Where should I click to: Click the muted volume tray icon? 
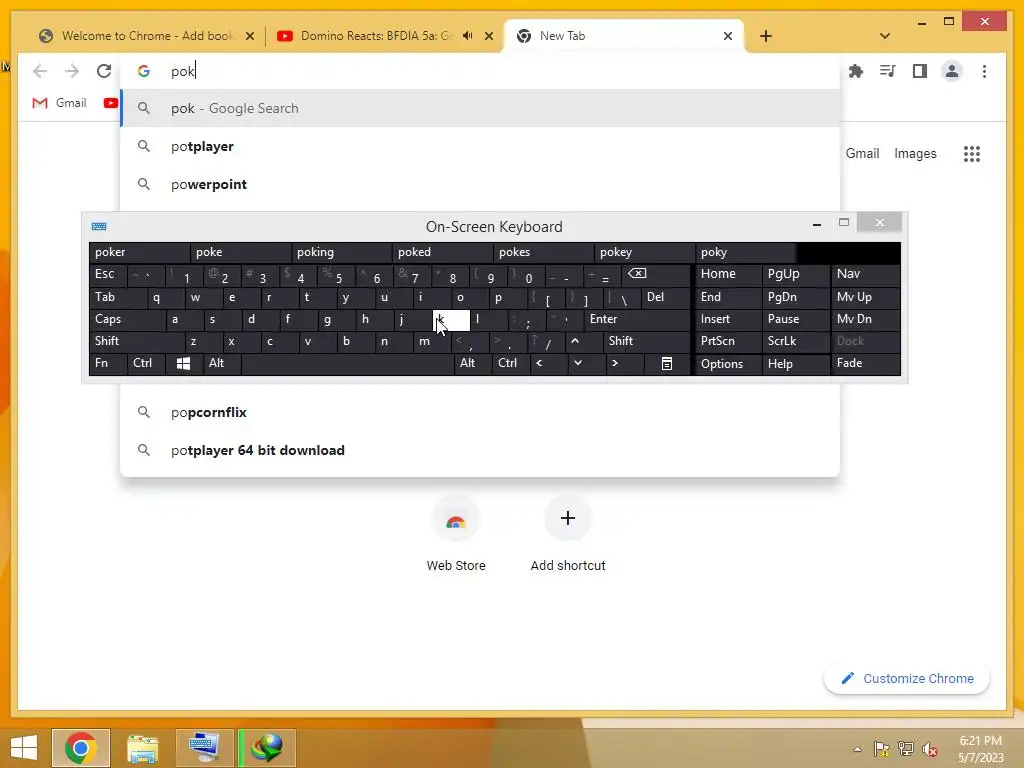[930, 749]
